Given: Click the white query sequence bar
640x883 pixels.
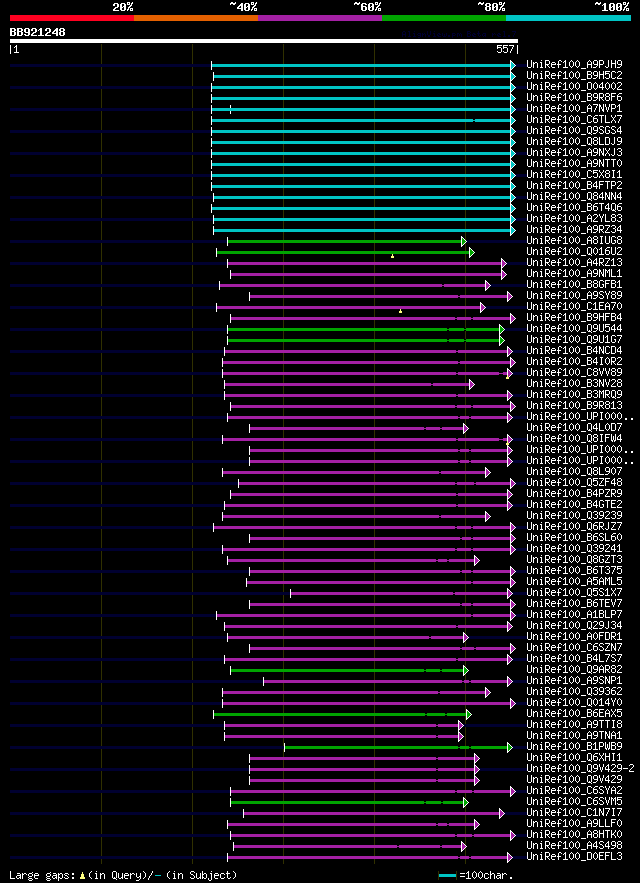Looking at the screenshot, I should [x=264, y=41].
